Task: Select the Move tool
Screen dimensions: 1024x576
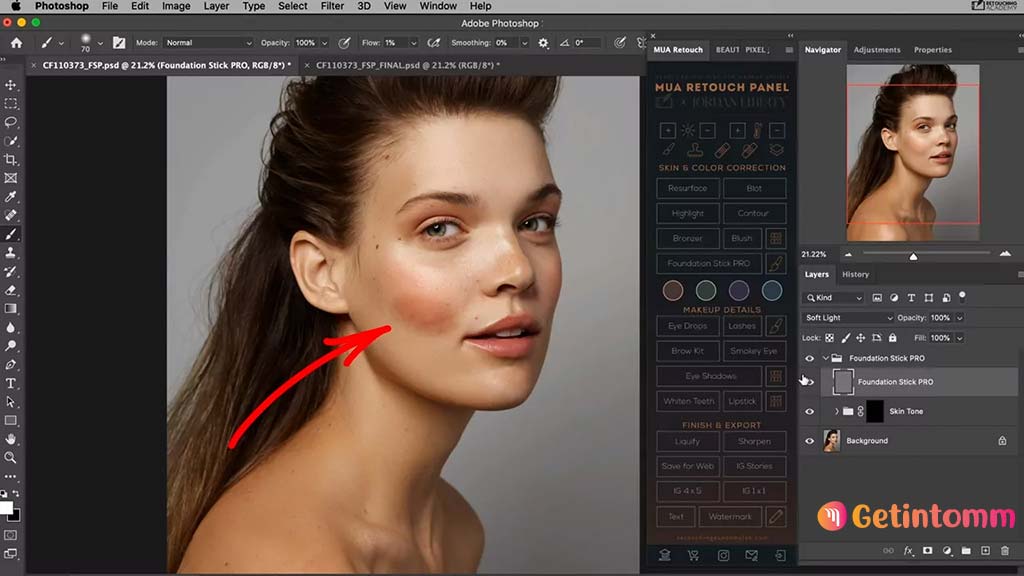Action: 11,85
